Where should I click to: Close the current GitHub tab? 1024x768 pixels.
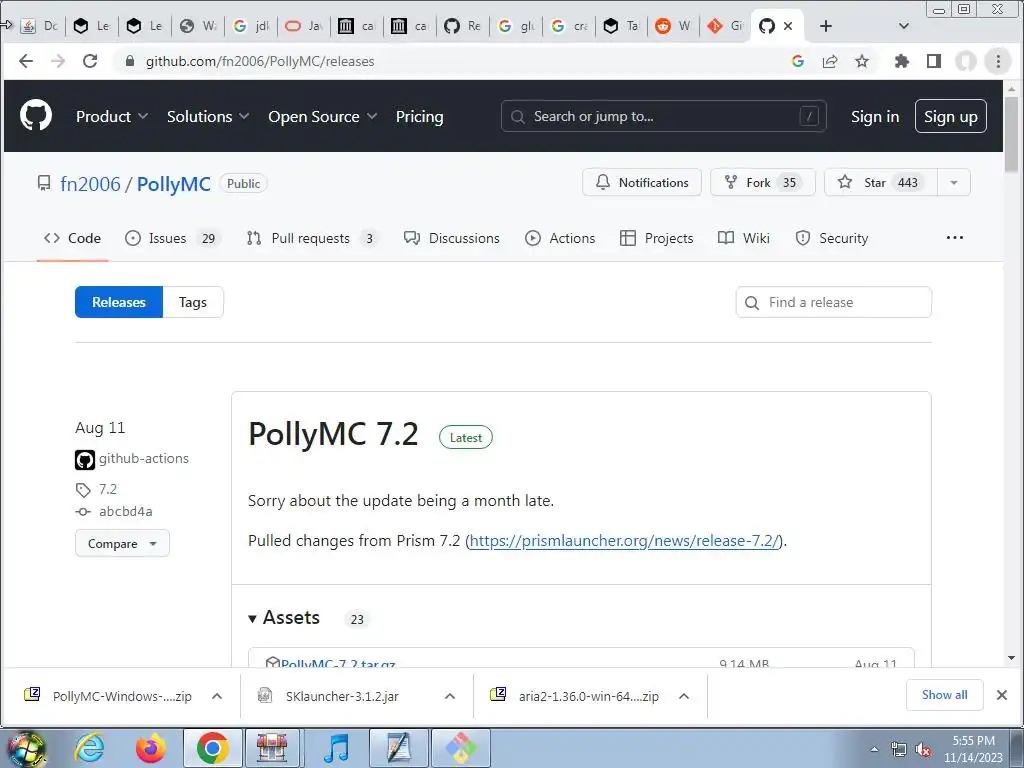(788, 26)
